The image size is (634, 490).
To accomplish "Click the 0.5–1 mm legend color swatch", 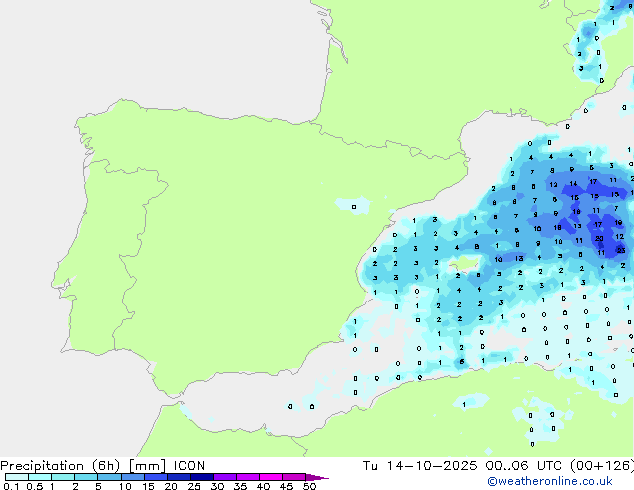I will (40, 477).
